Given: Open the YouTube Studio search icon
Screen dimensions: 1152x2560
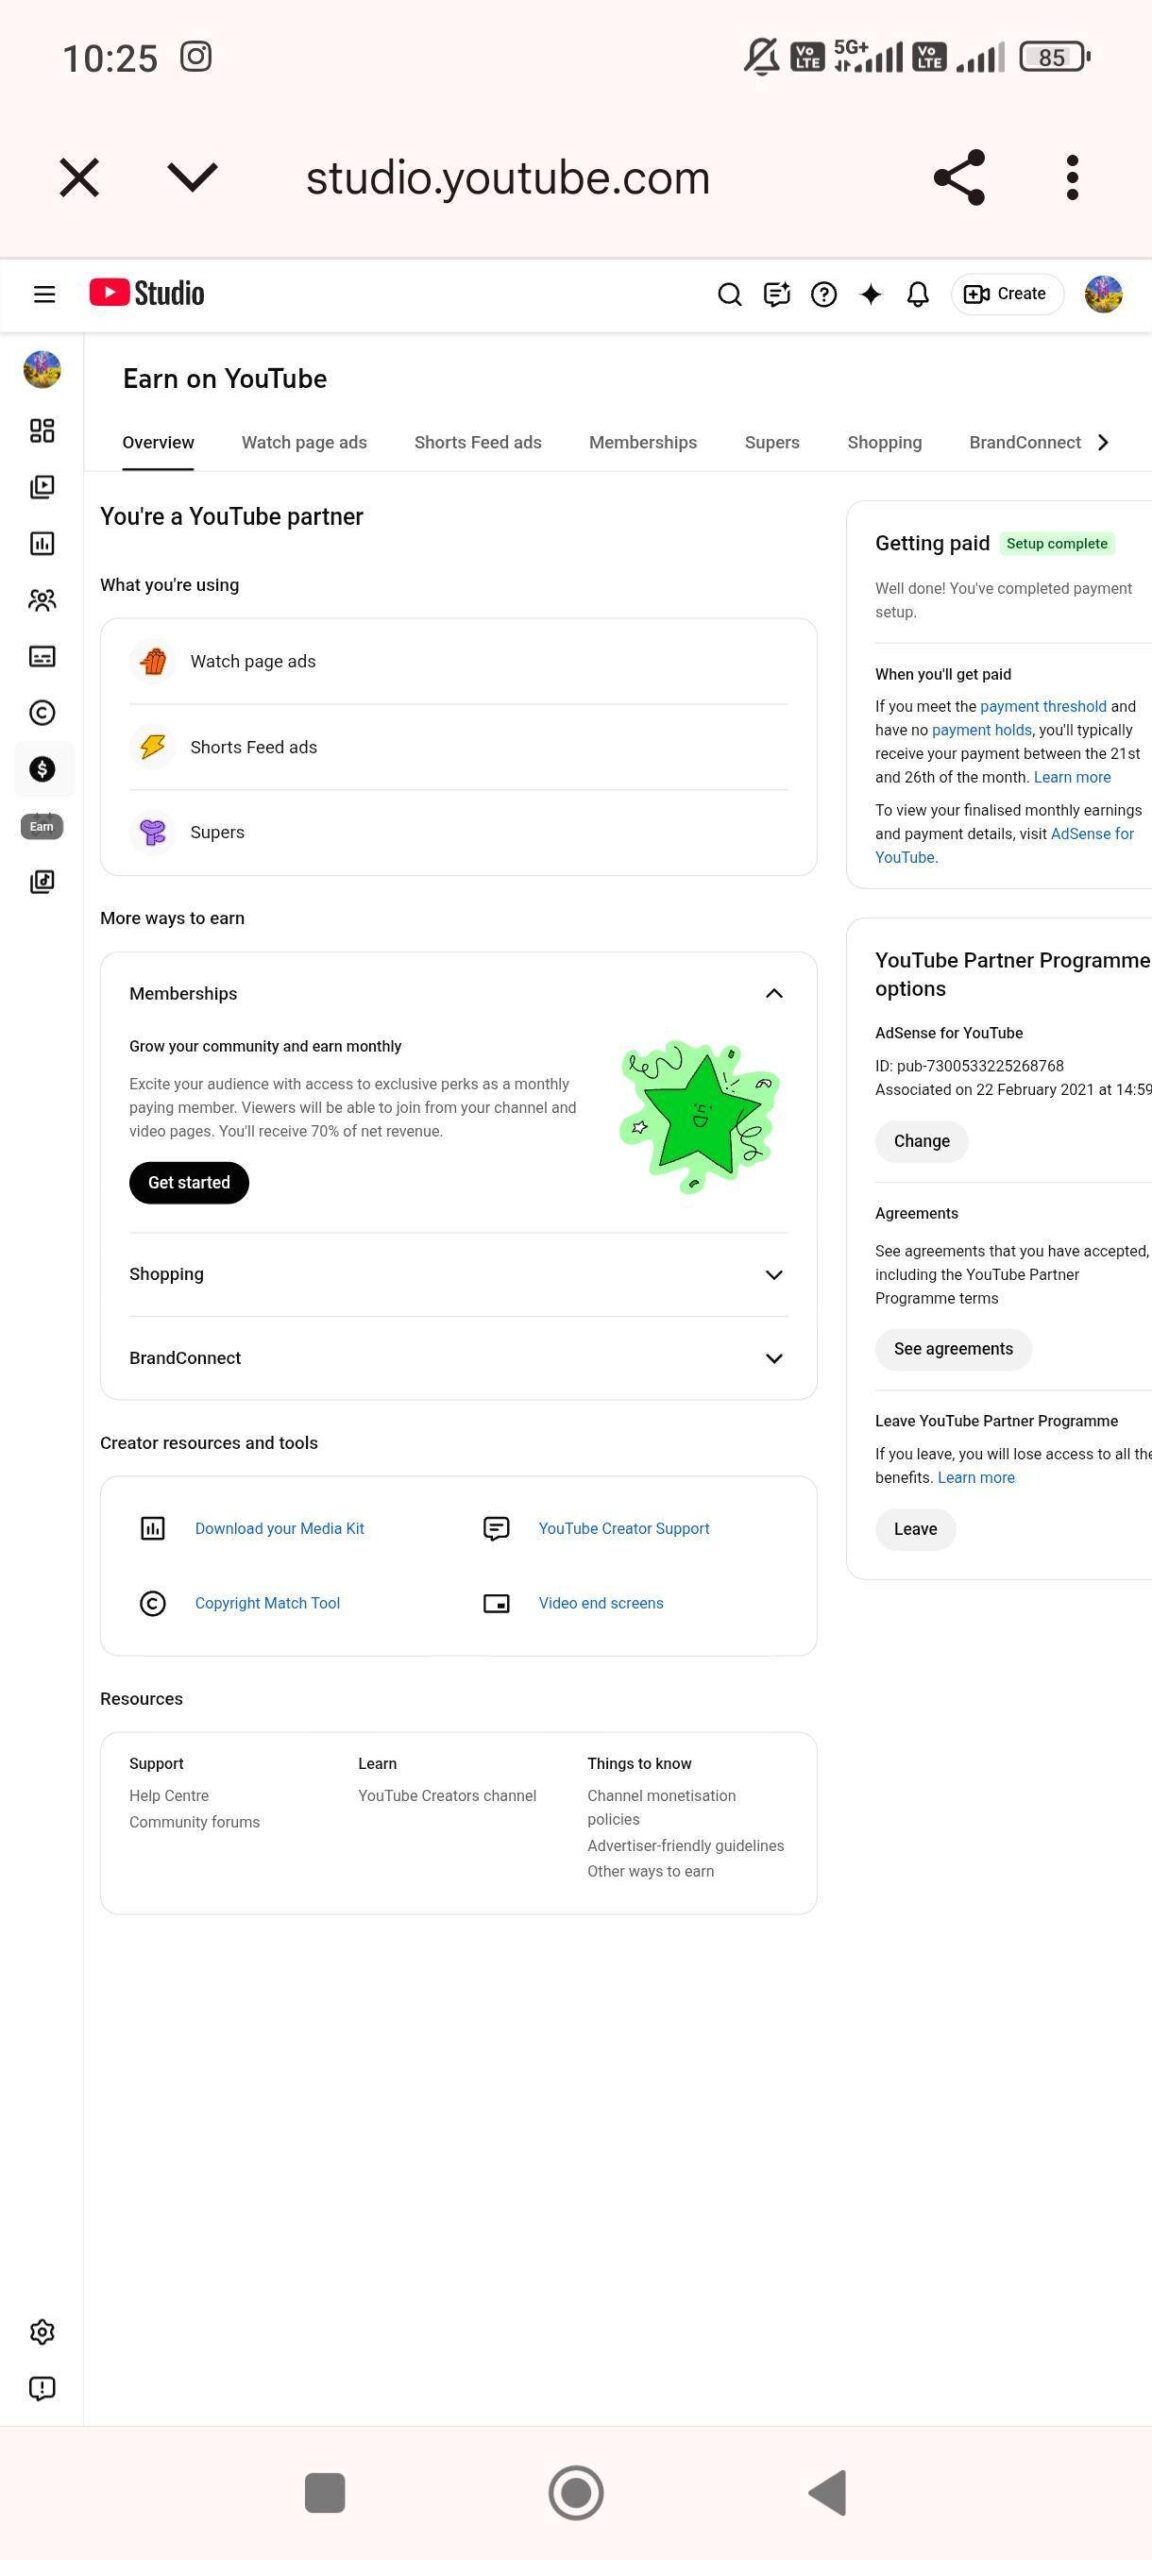Looking at the screenshot, I should point(729,294).
